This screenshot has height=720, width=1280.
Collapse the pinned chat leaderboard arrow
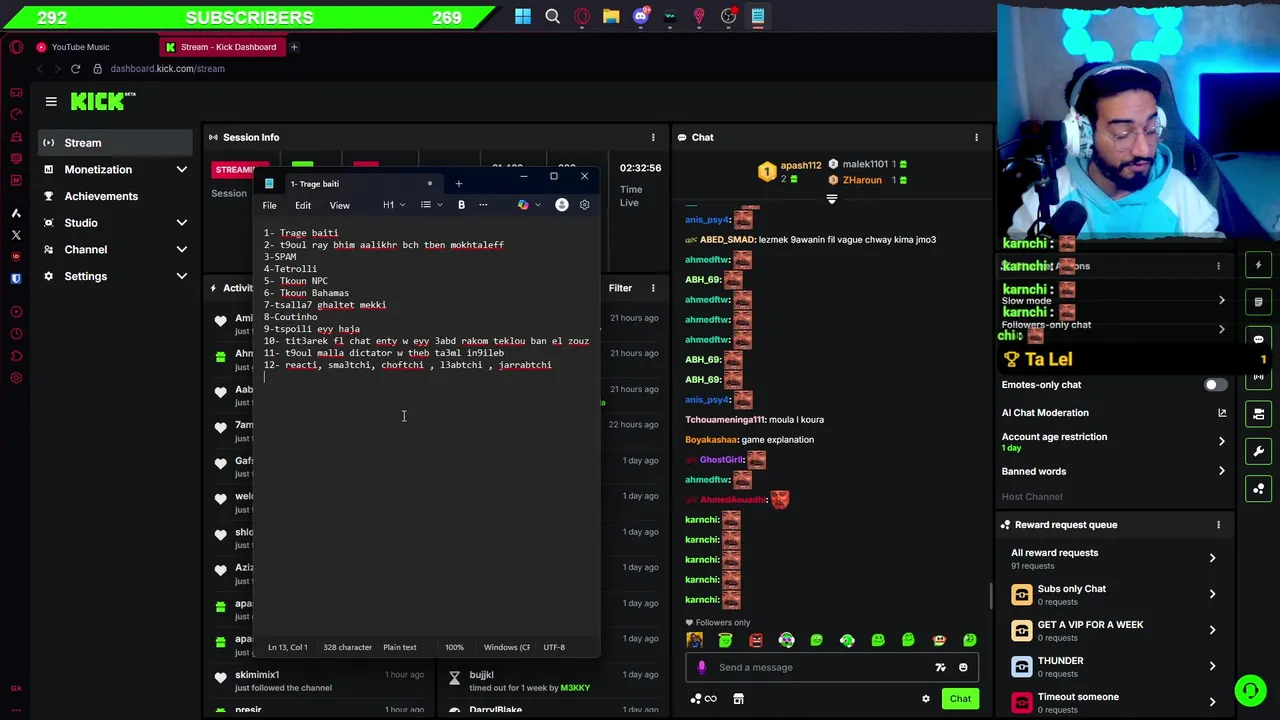click(831, 199)
